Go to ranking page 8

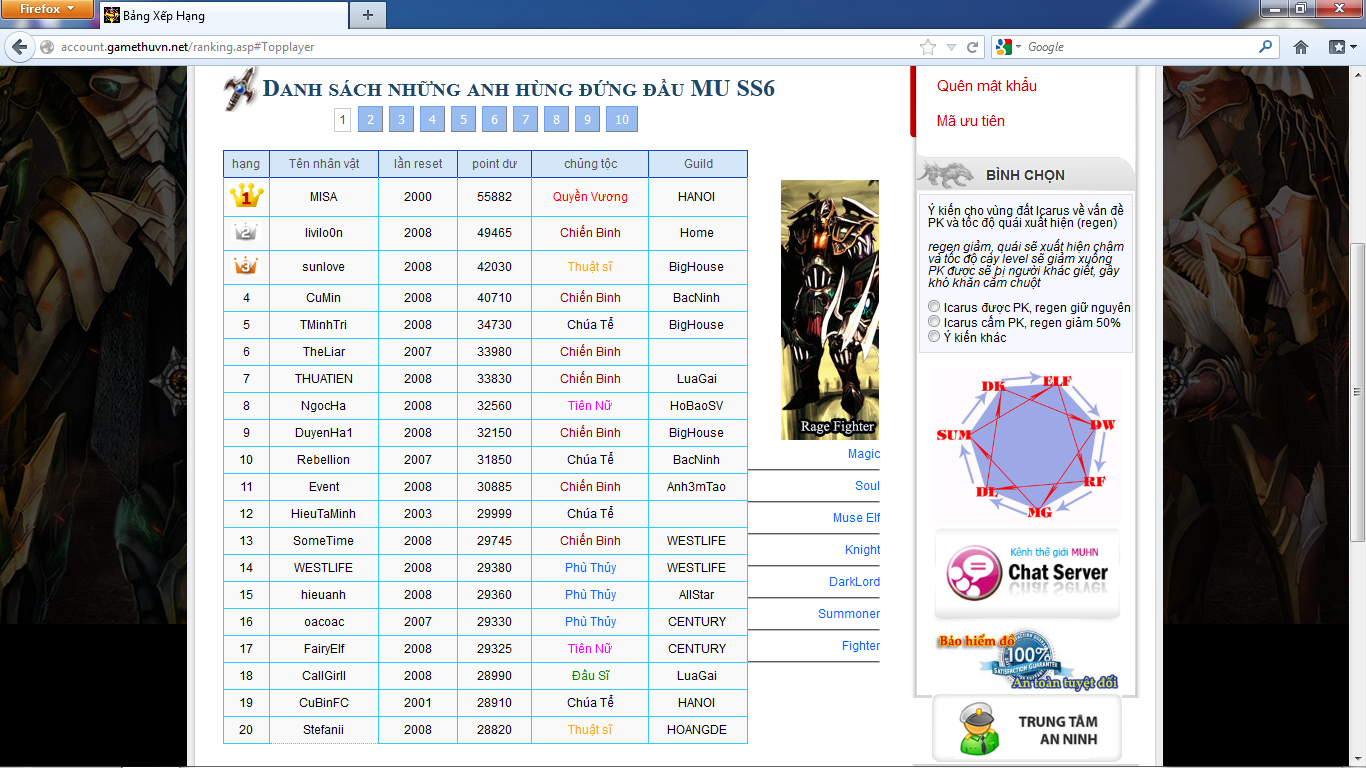556,120
